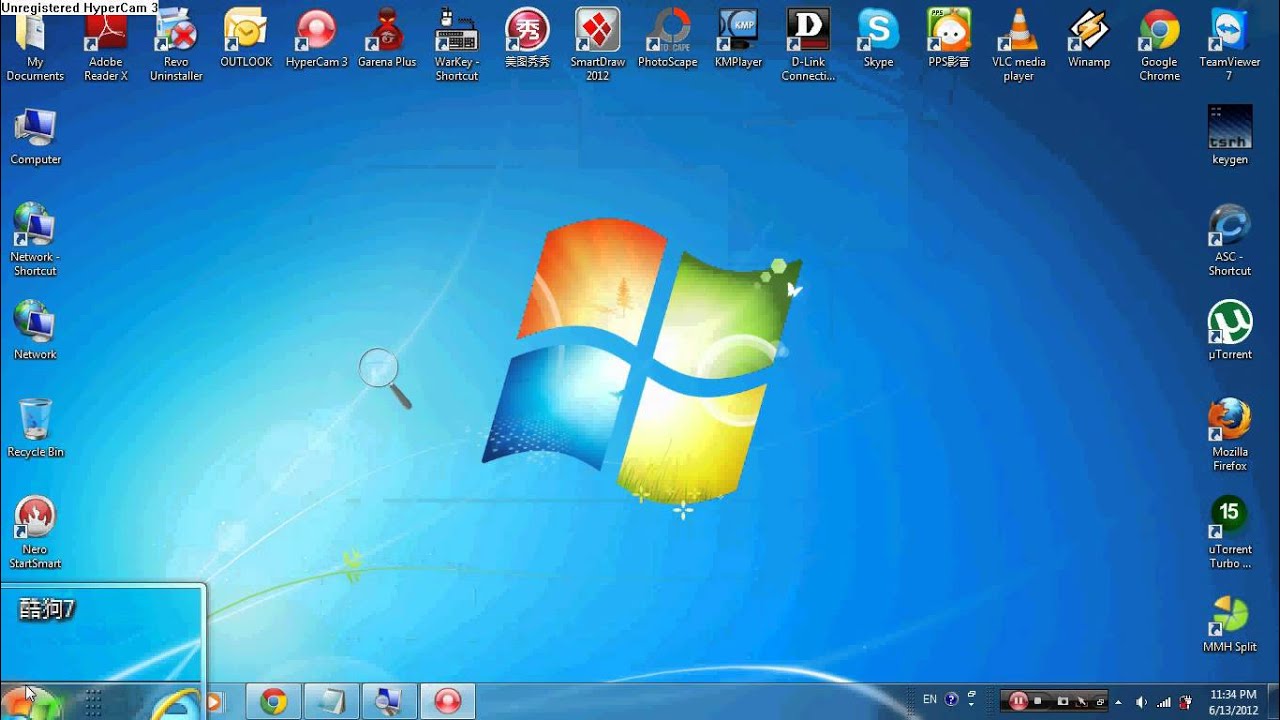The image size is (1280, 720).
Task: Click EN input language indicator
Action: 930,700
